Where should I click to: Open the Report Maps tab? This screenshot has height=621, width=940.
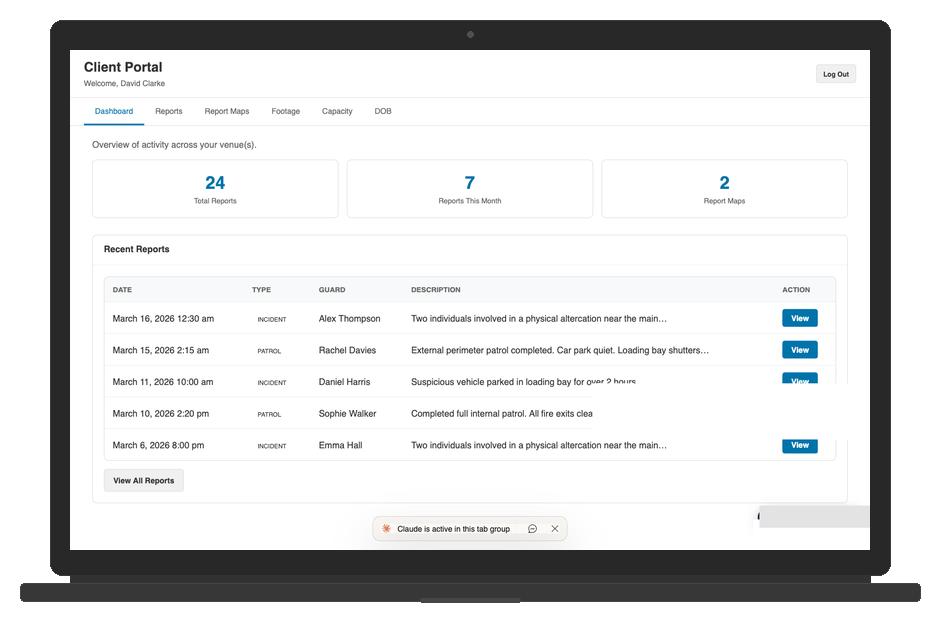[x=227, y=111]
